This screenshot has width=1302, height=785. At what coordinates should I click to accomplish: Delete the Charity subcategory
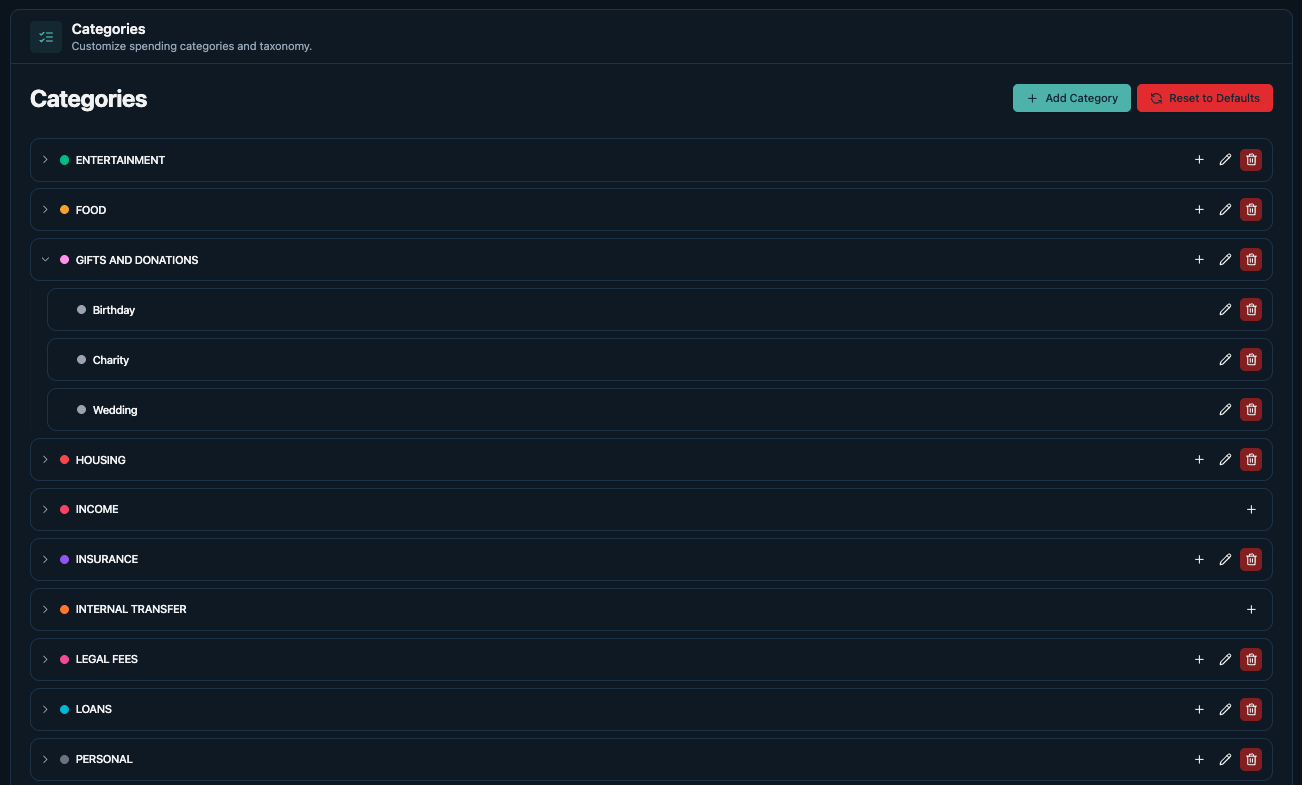coord(1251,359)
